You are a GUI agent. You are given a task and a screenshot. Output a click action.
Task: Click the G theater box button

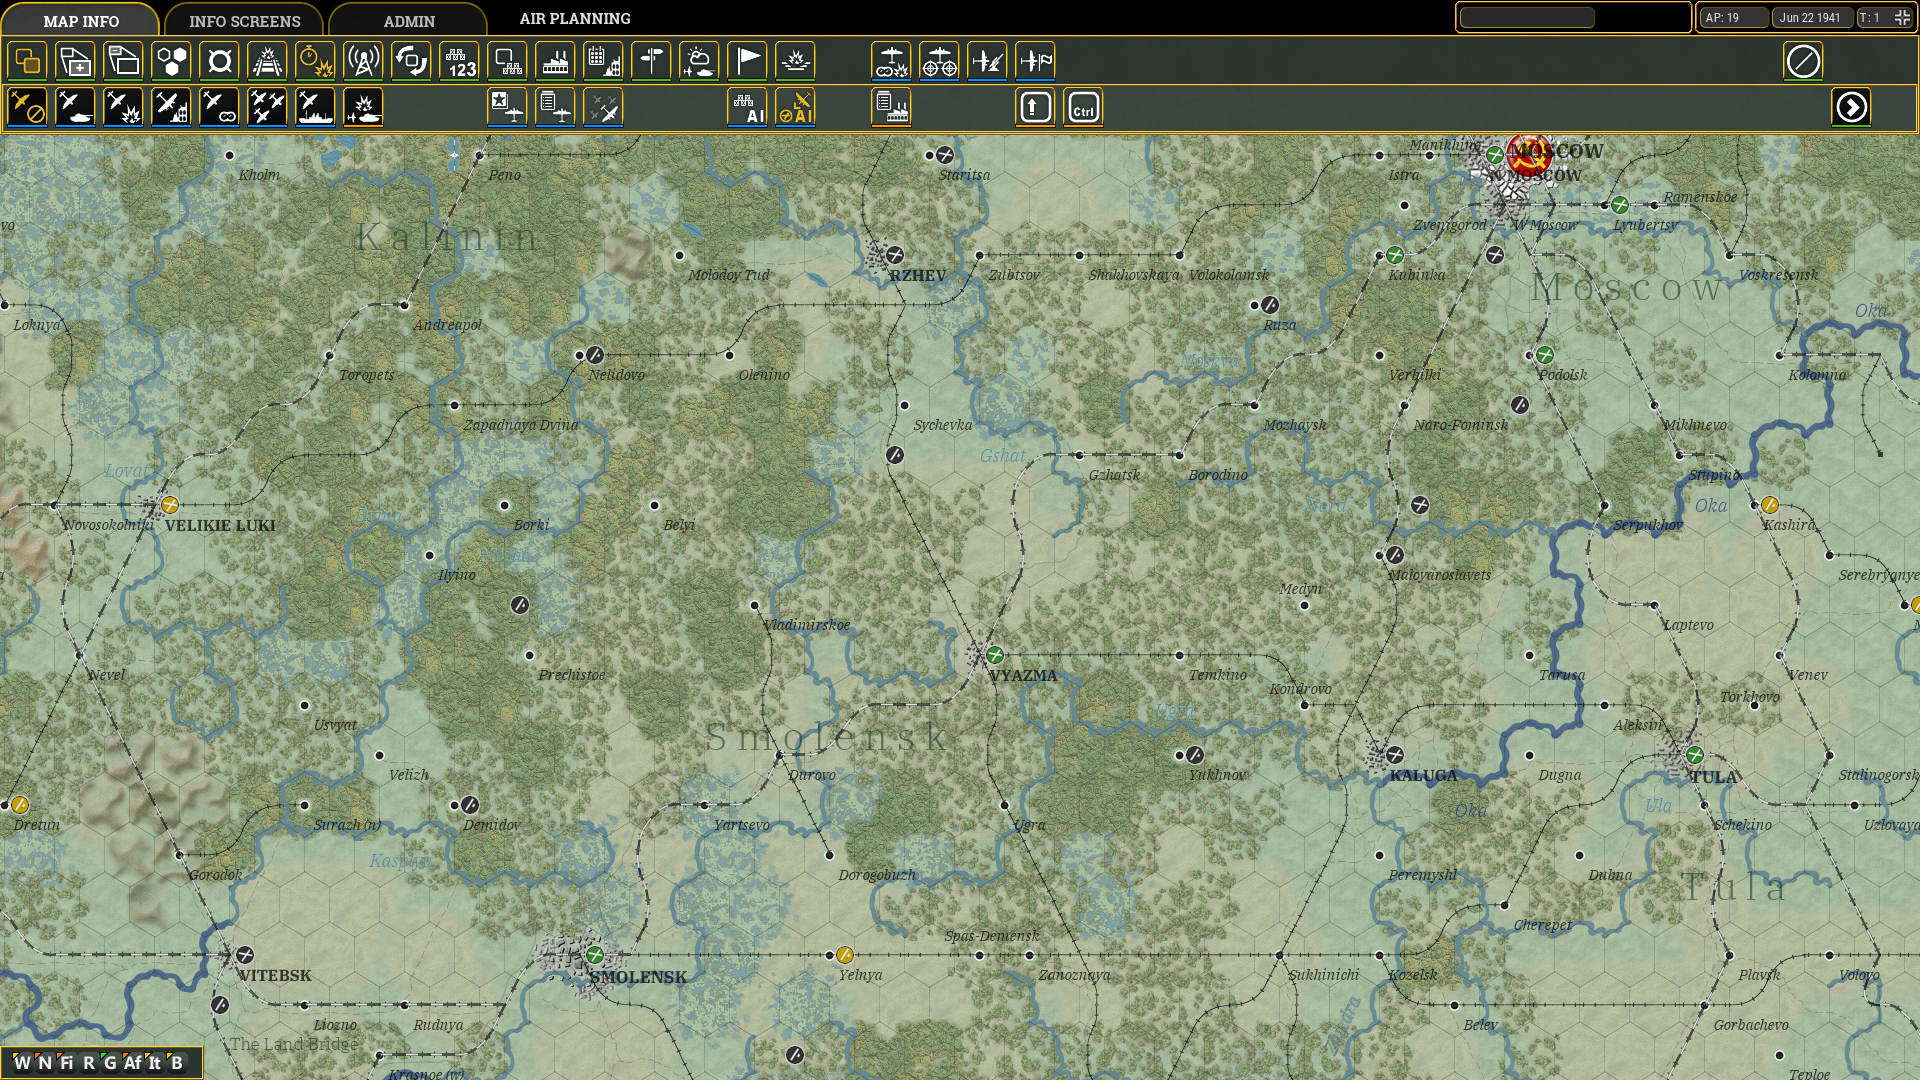(x=110, y=1062)
